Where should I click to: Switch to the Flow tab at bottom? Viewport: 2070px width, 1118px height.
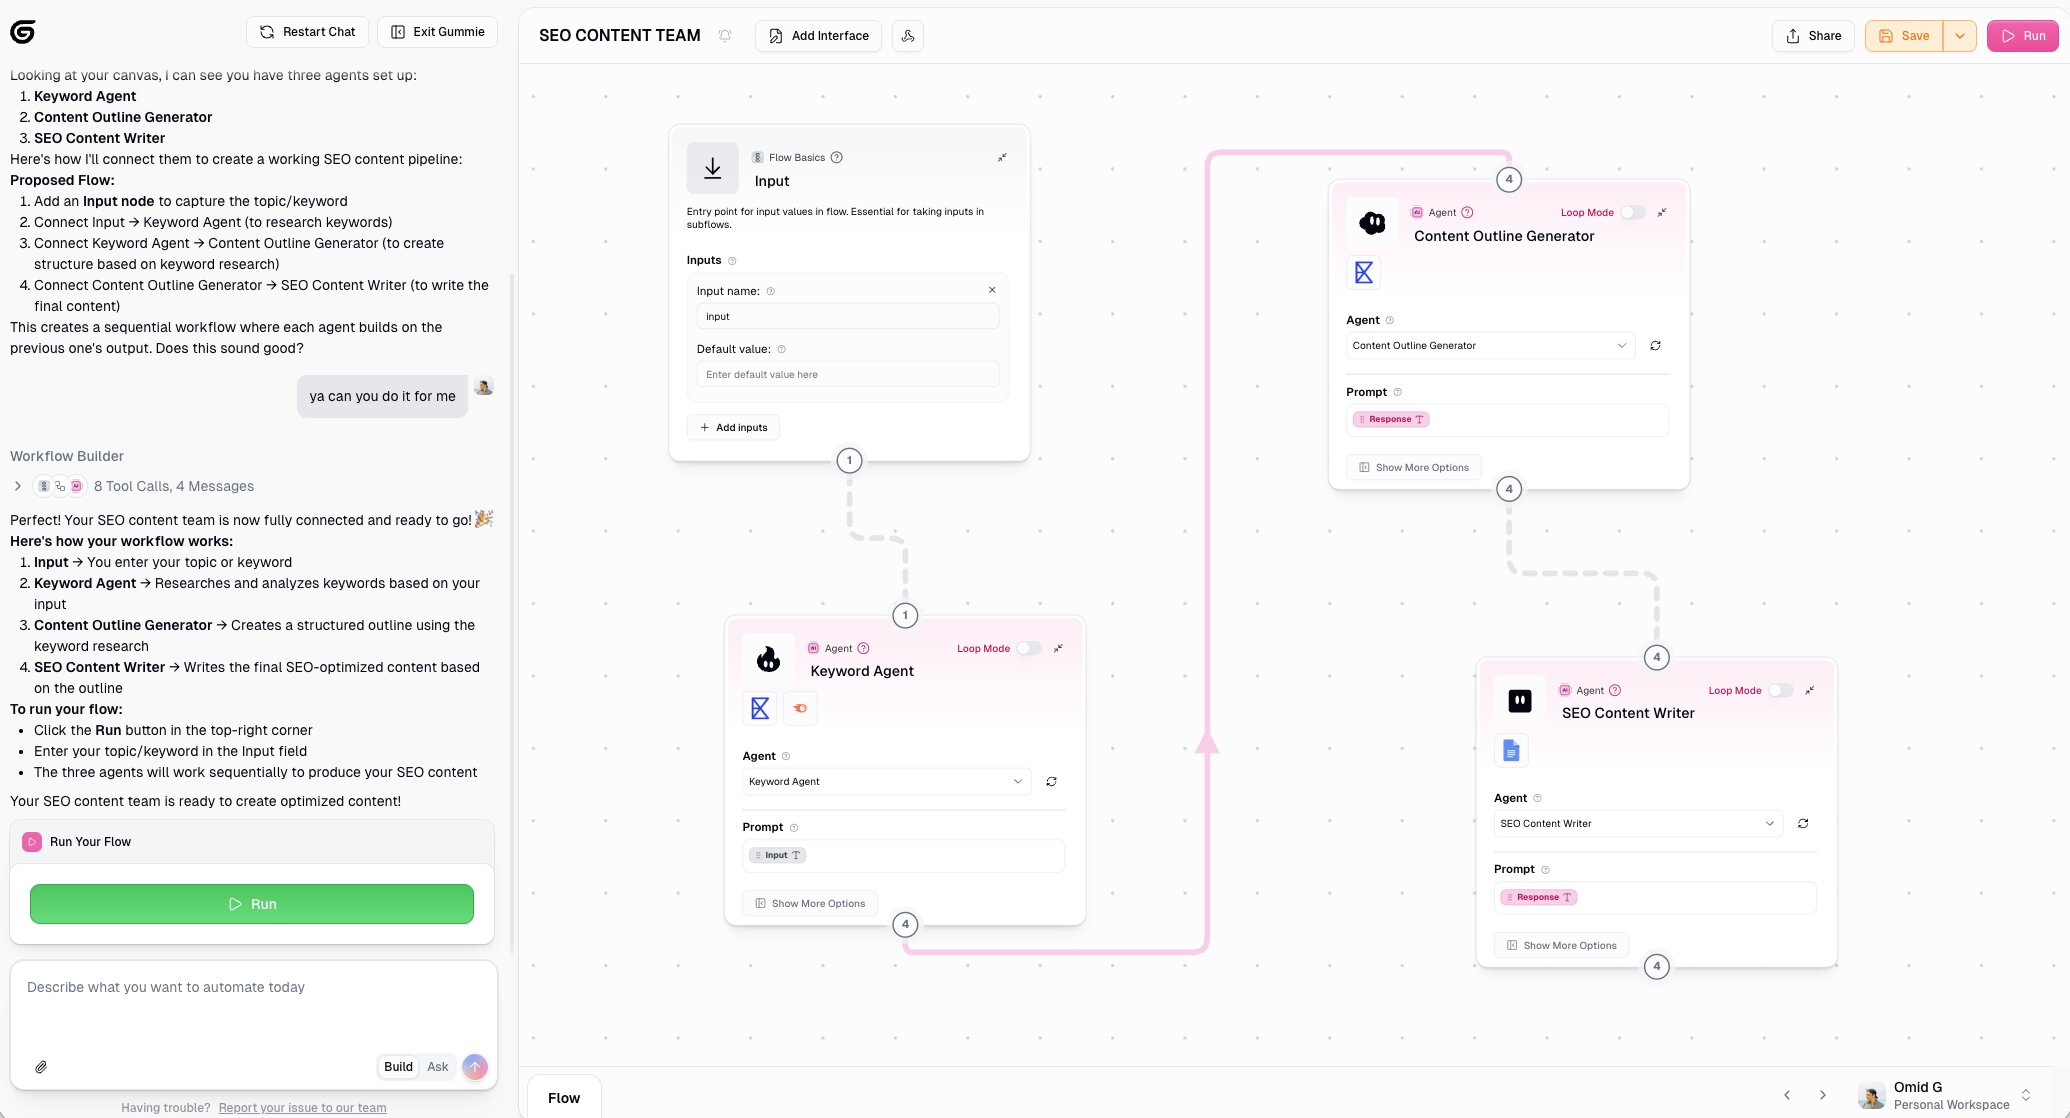click(564, 1097)
